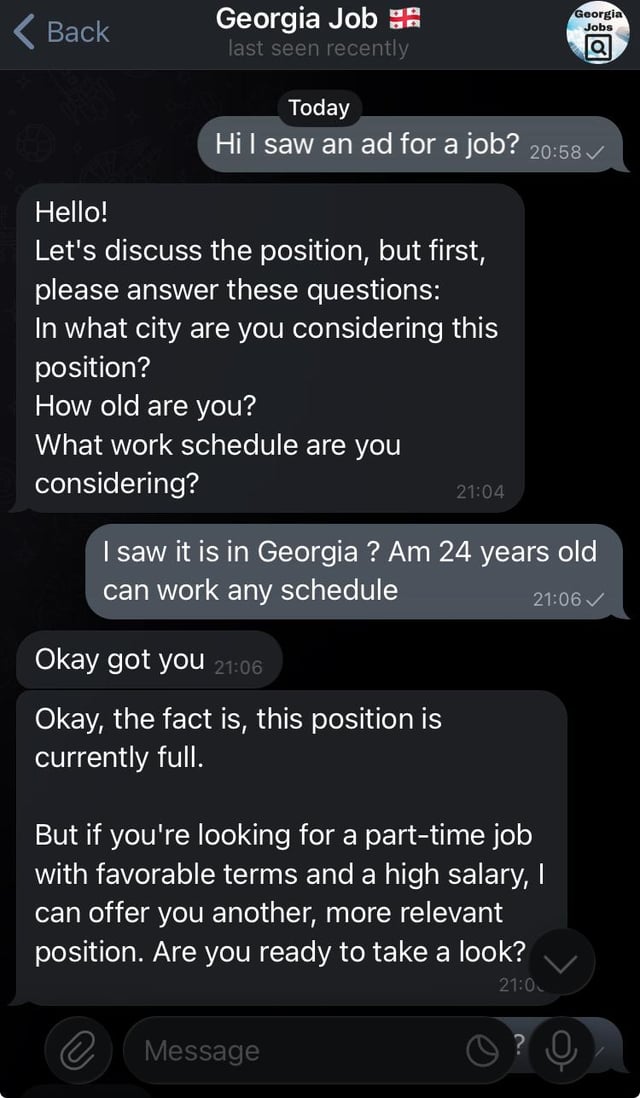This screenshot has width=640, height=1098.
Task: Select the "Hello! Let's discuss the position" message
Action: point(270,348)
